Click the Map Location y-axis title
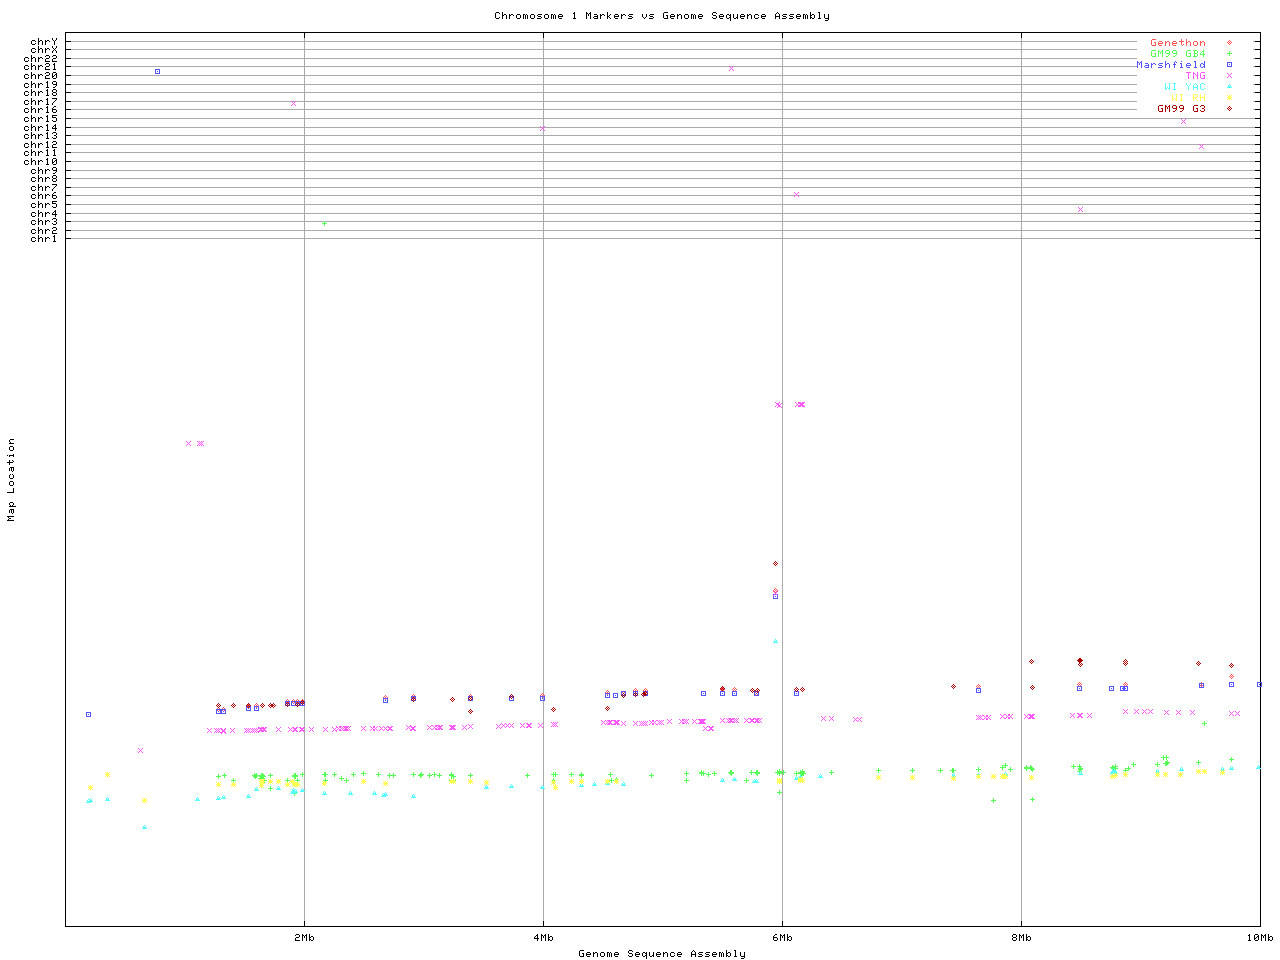This screenshot has height=960, width=1280. 12,480
